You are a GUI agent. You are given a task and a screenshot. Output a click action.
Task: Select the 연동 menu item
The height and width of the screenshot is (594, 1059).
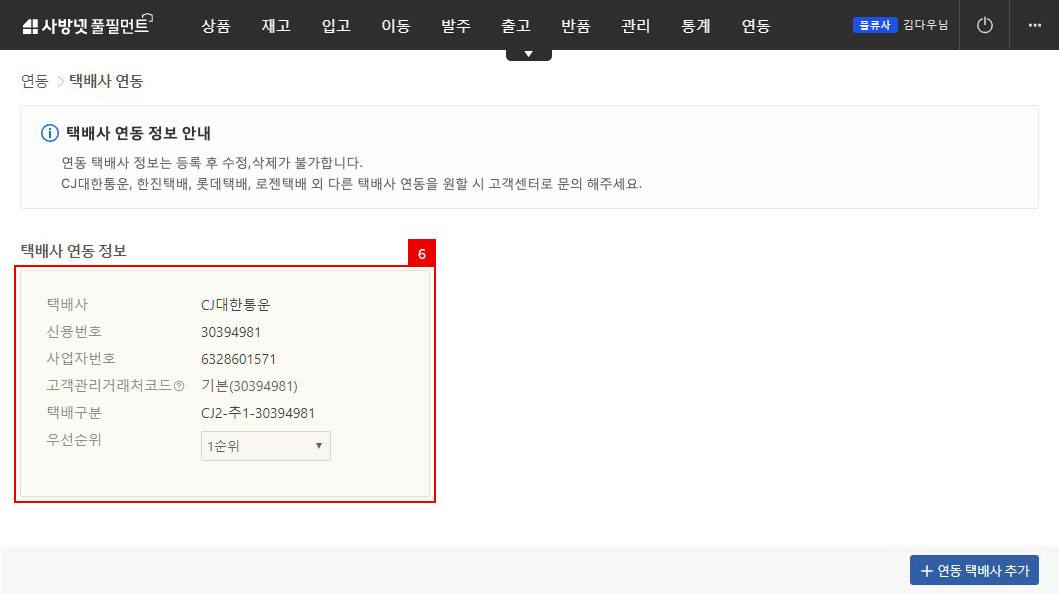coord(756,26)
